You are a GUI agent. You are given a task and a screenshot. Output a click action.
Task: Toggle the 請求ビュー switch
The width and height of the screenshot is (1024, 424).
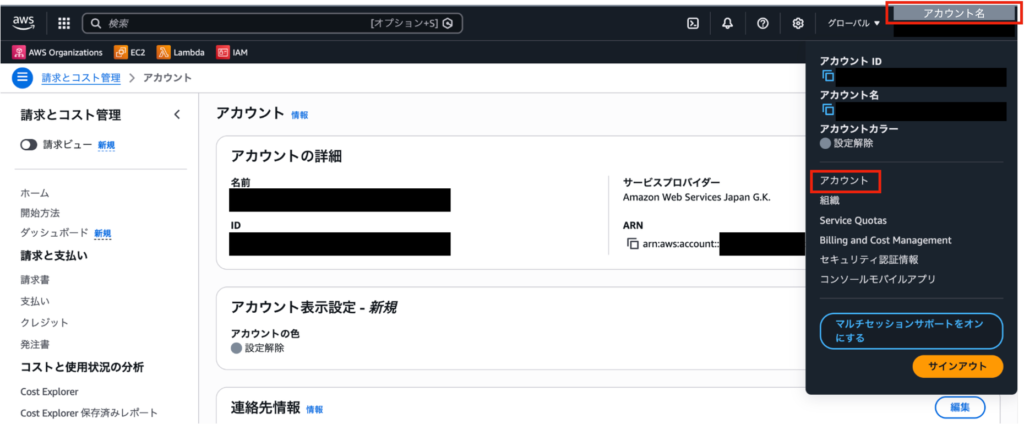(29, 145)
